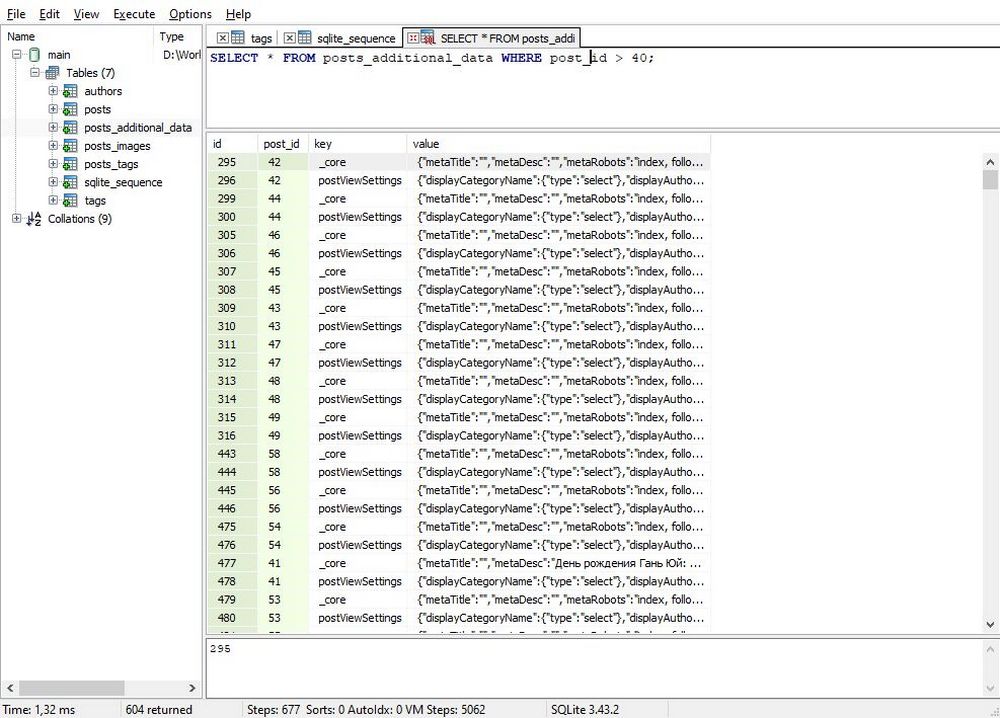Viewport: 1000px width, 718px height.
Task: Close the tags tab
Action: point(223,38)
